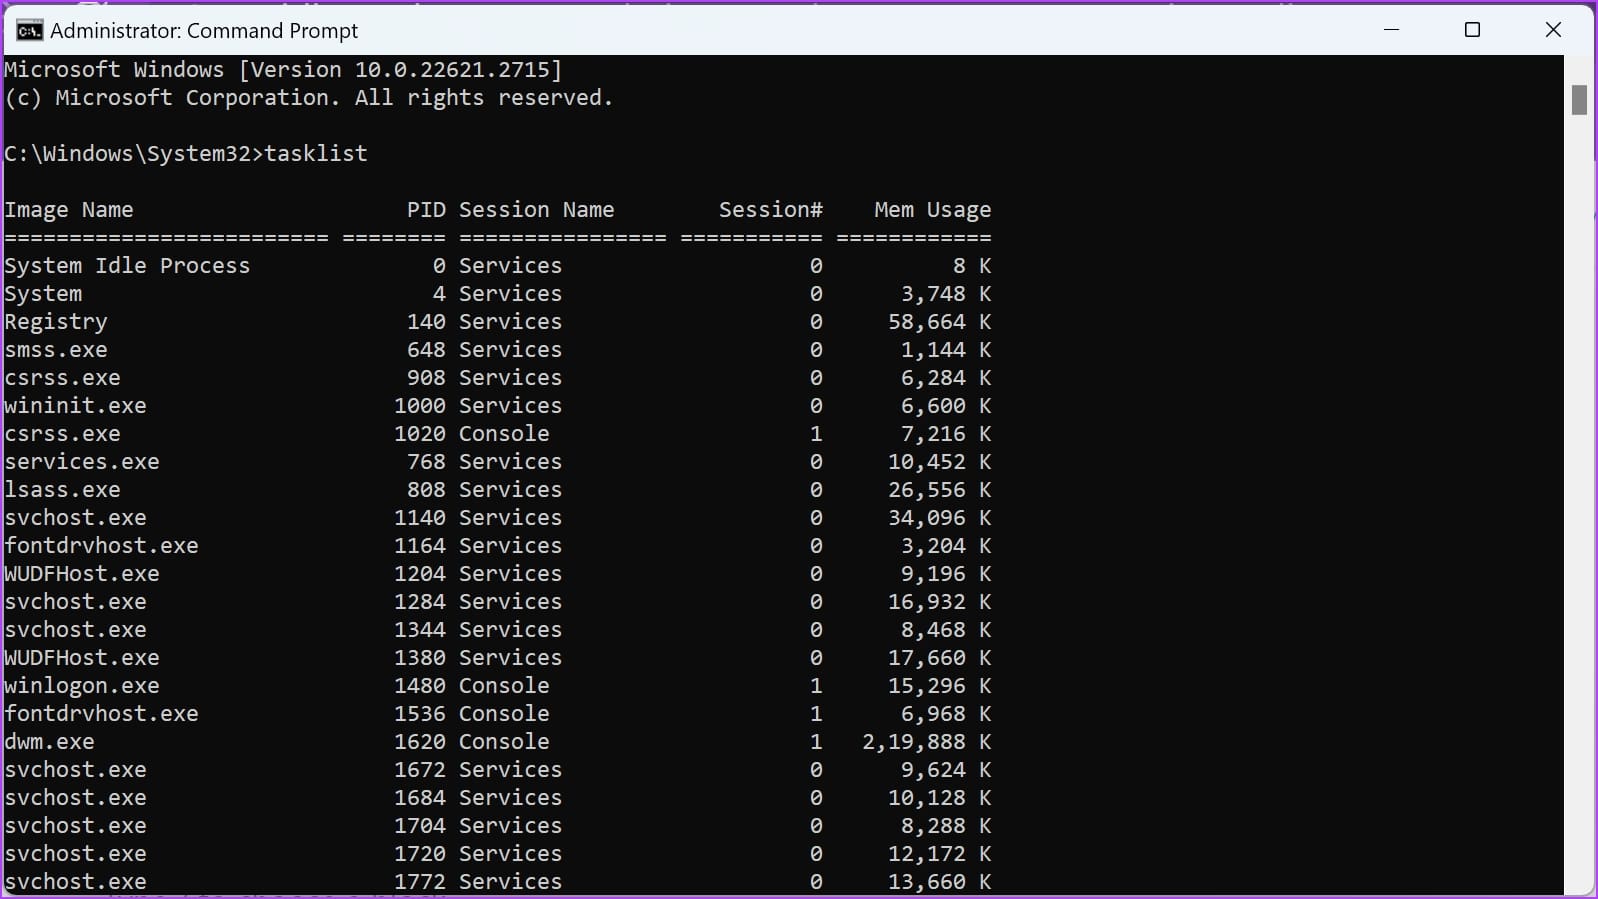Click memory usage '26,556 K'
This screenshot has height=899, width=1598.
[940, 490]
